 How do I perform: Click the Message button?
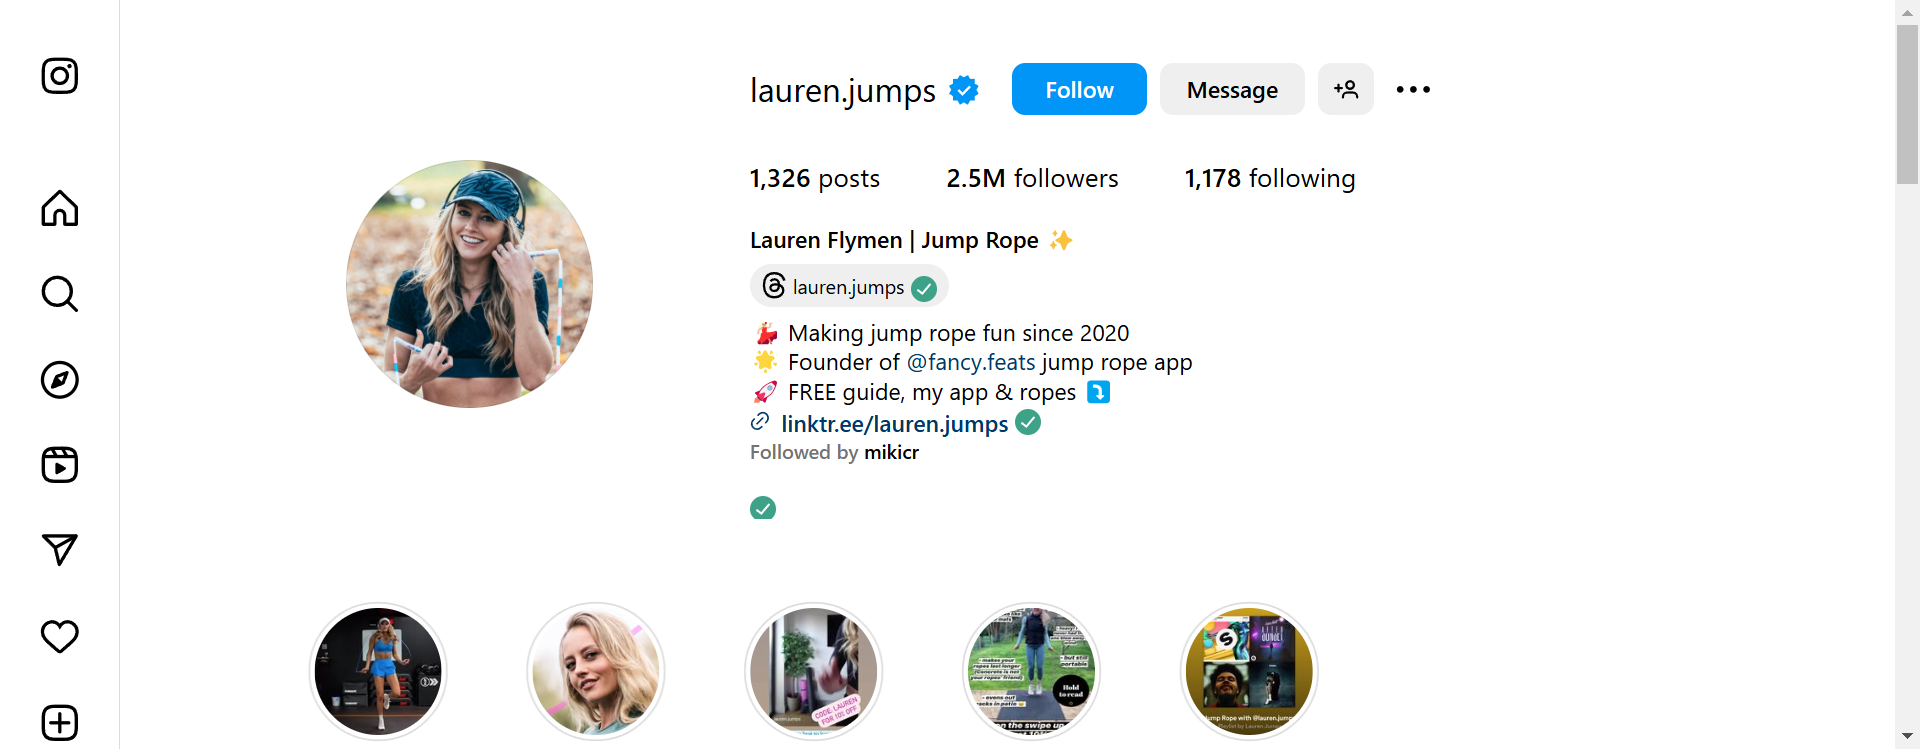tap(1232, 89)
